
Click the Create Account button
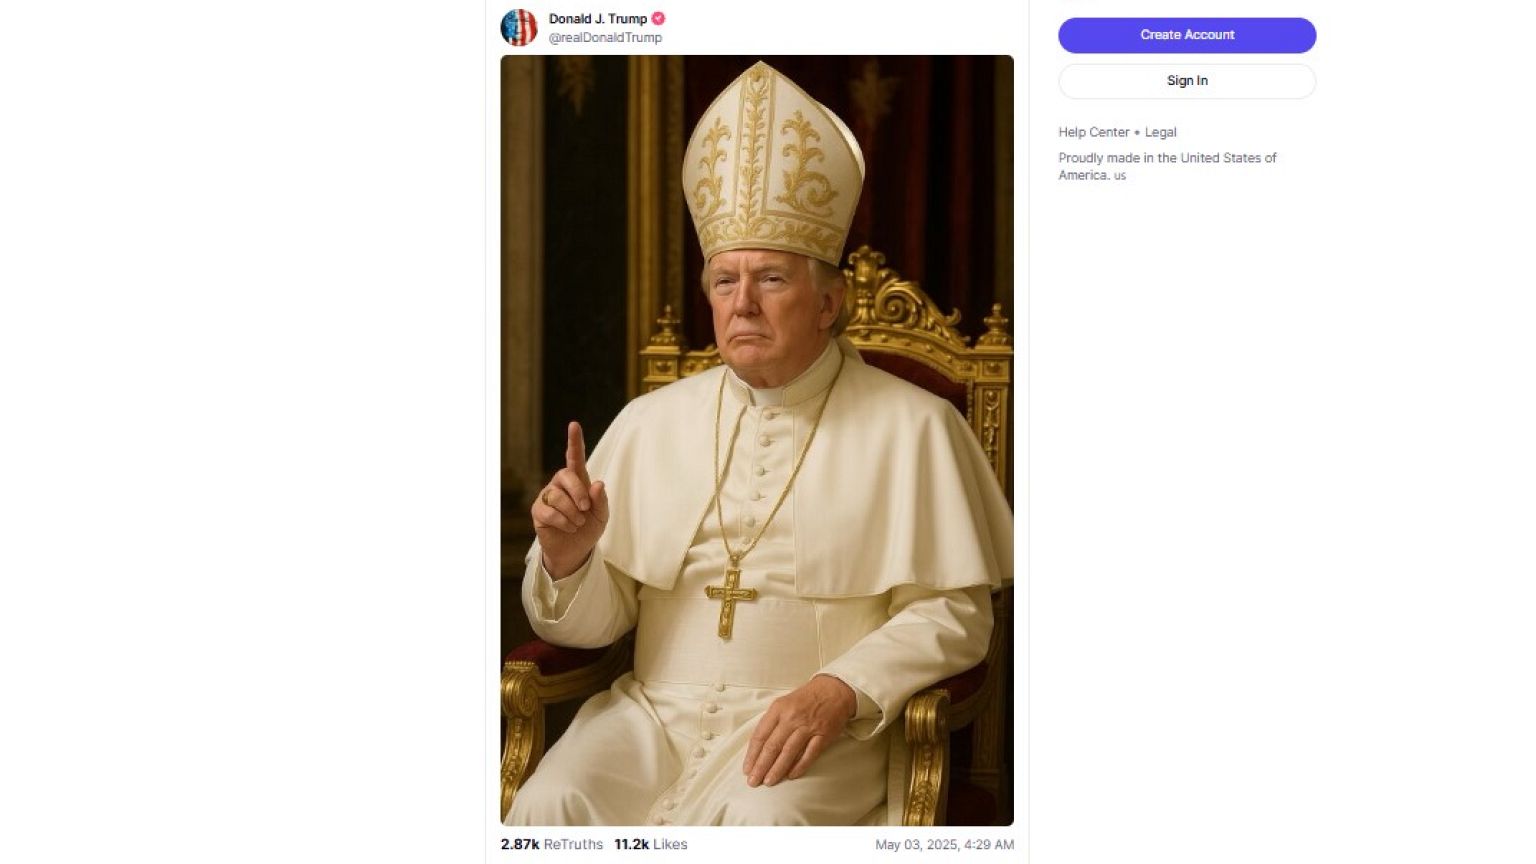click(x=1186, y=35)
